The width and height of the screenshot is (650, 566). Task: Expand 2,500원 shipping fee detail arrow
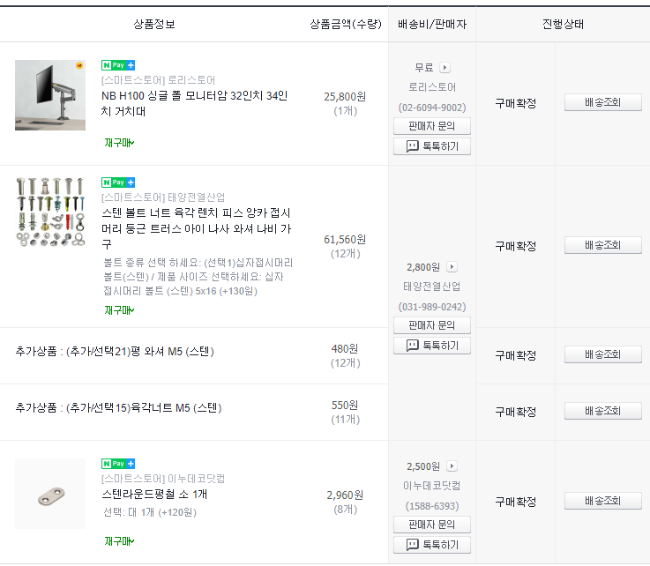[x=452, y=466]
